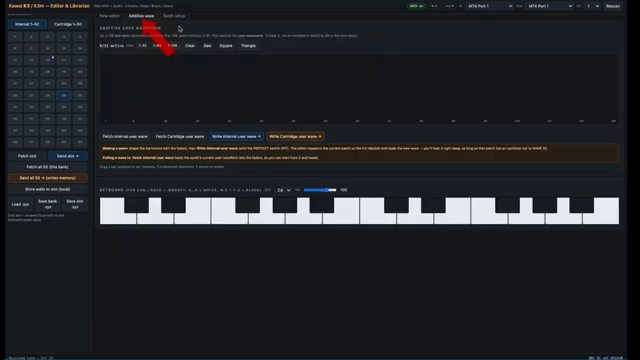Toggle the MIDI on status pill
The width and height of the screenshot is (640, 360).
(x=416, y=6)
